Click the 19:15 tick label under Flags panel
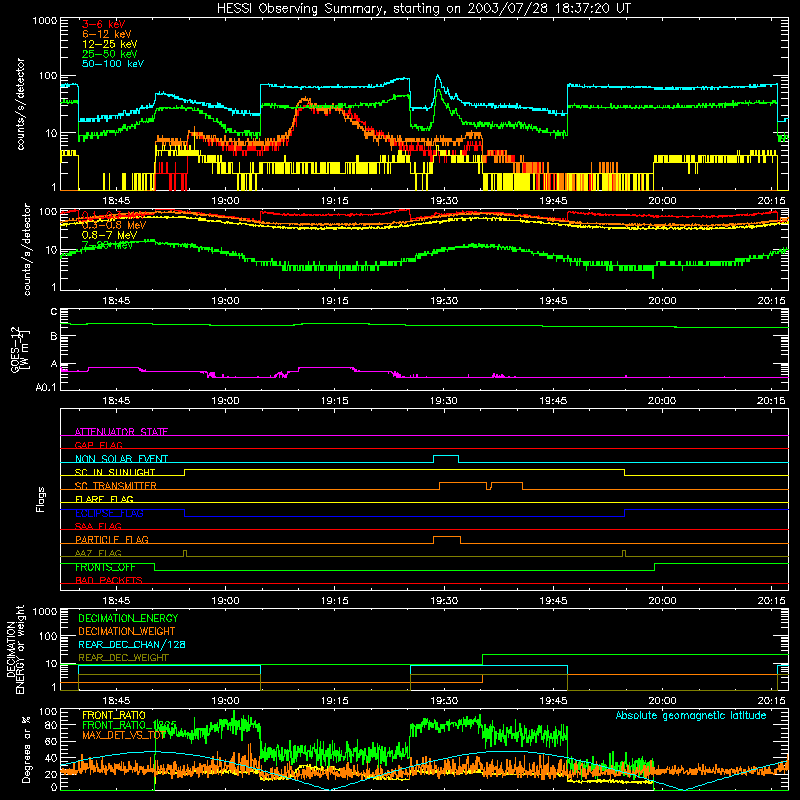The height and width of the screenshot is (800, 800). click(x=335, y=601)
